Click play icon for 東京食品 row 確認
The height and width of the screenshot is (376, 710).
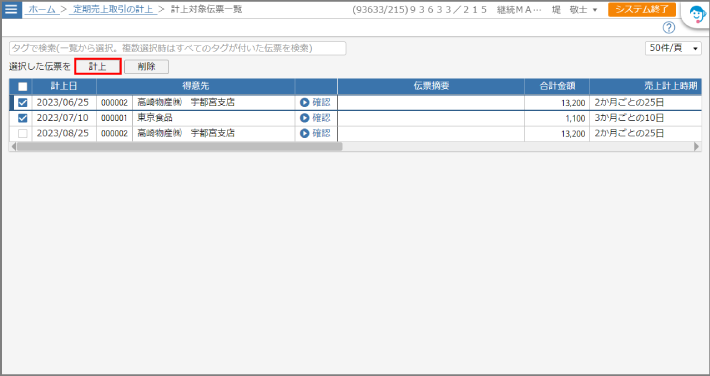[x=304, y=118]
